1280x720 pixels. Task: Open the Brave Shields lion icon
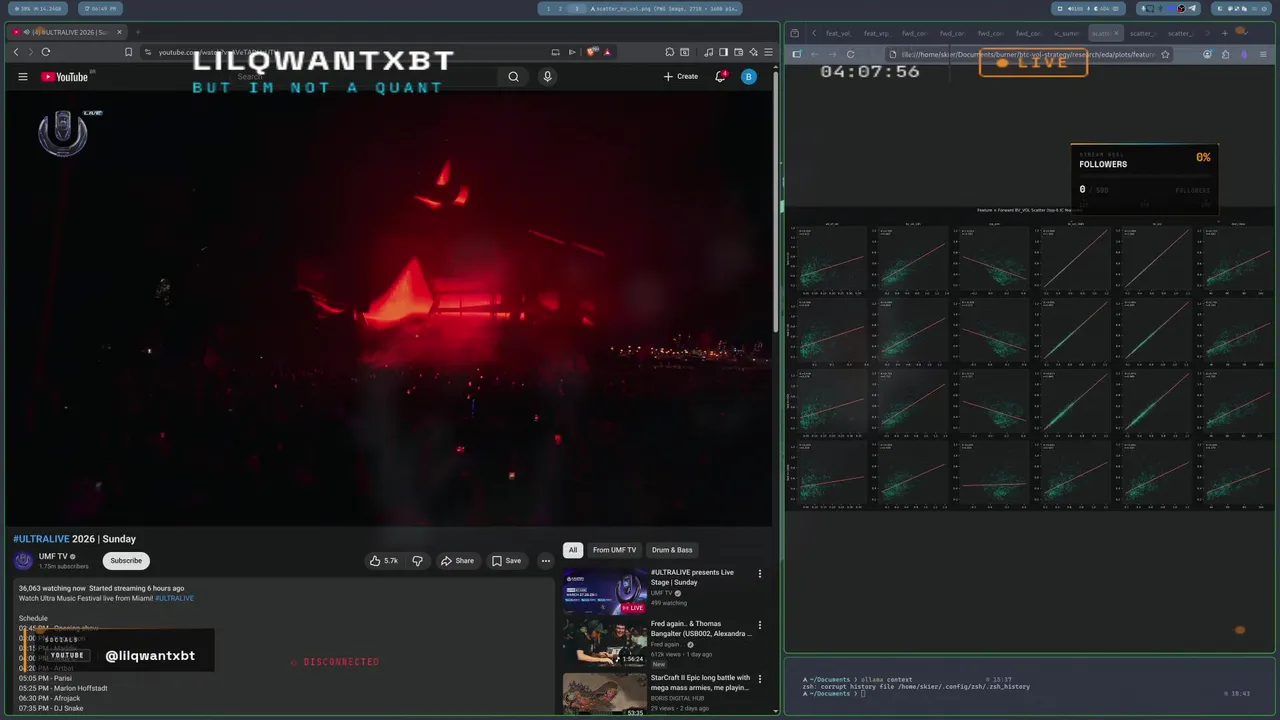592,52
